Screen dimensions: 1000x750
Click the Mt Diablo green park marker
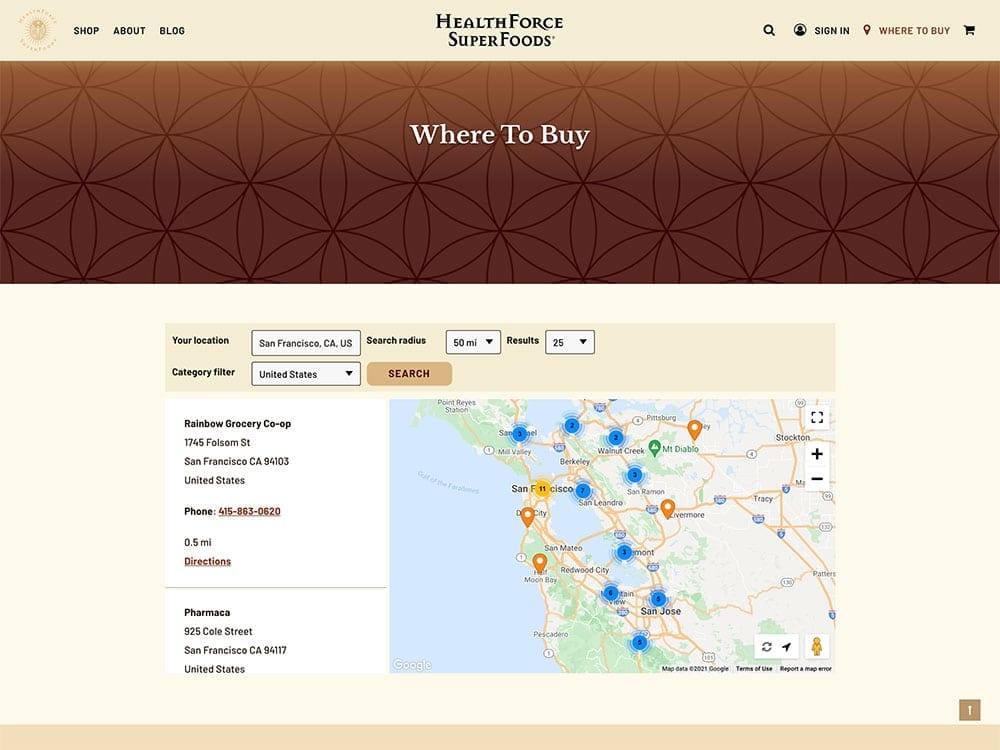coord(654,448)
